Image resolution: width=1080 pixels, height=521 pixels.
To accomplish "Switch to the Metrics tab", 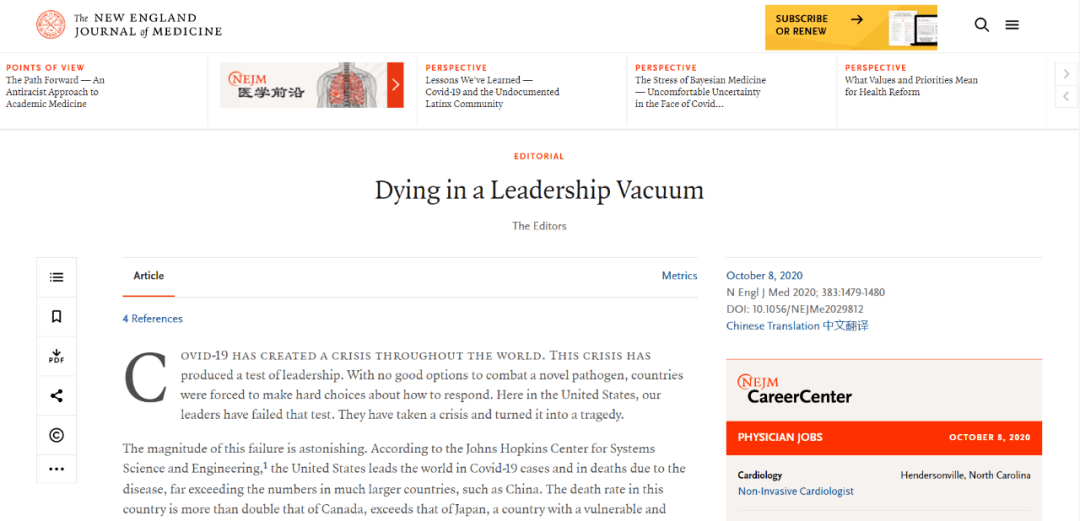I will coord(679,276).
